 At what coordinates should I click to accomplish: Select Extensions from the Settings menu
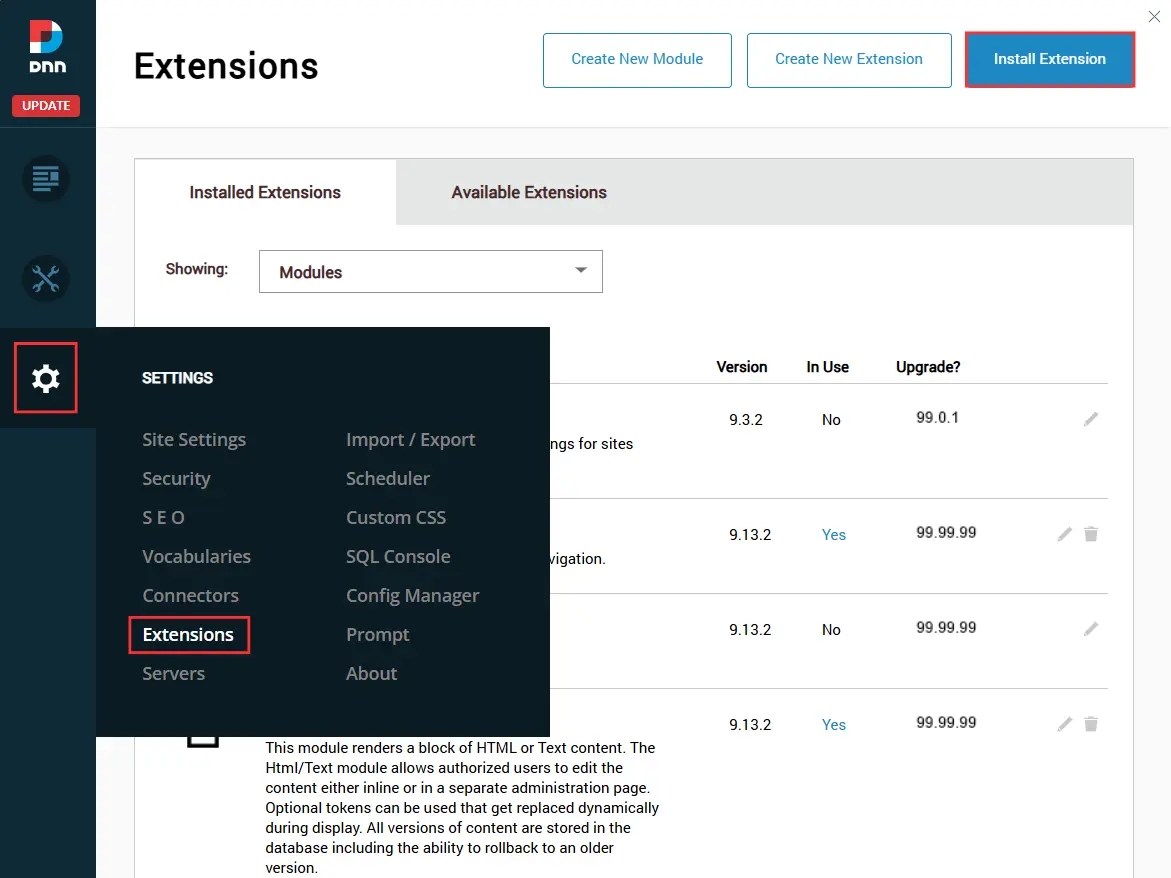click(x=189, y=634)
